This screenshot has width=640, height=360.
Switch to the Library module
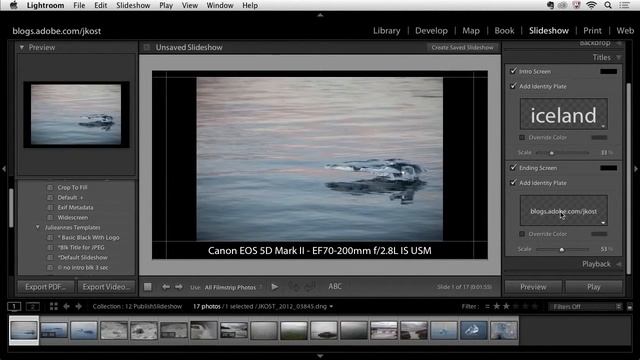tap(387, 31)
